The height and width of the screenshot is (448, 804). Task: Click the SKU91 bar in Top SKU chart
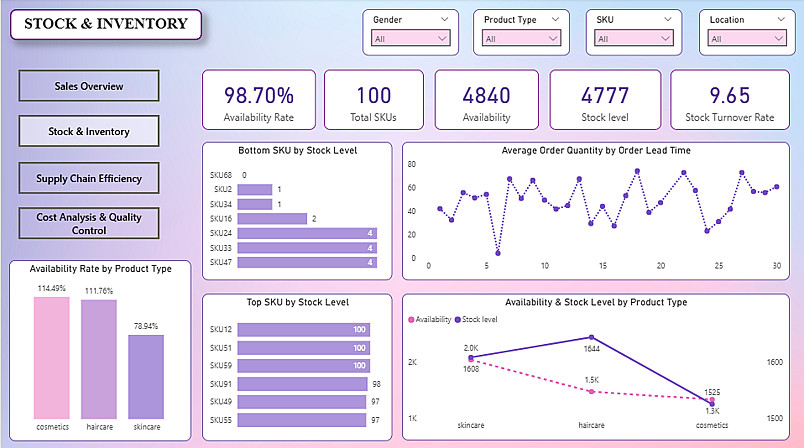[x=303, y=384]
